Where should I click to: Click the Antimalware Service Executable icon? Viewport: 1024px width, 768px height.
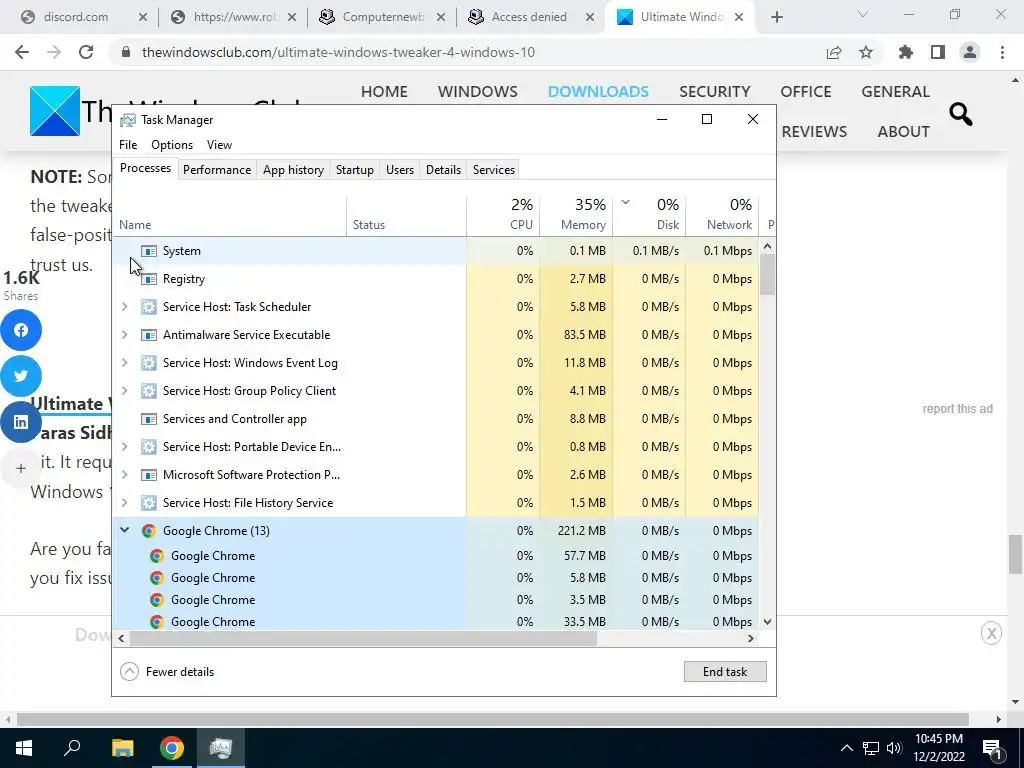click(x=149, y=335)
